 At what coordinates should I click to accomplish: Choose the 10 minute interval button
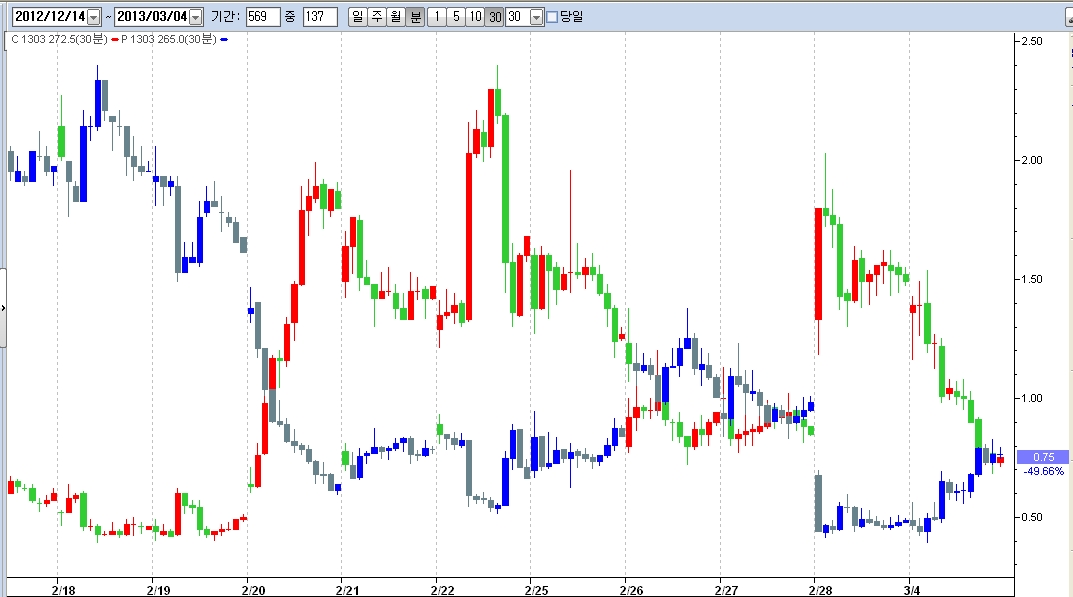pos(475,17)
